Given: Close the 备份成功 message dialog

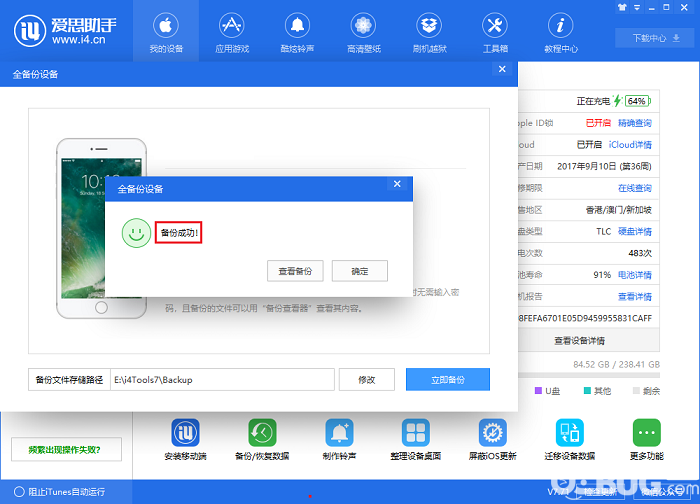Looking at the screenshot, I should click(397, 184).
